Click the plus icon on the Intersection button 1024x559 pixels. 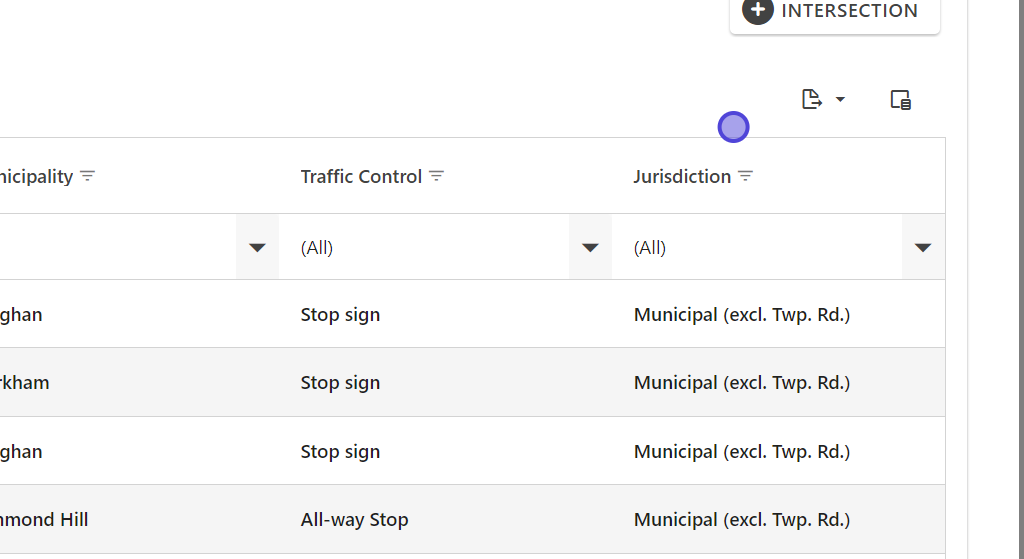click(758, 11)
